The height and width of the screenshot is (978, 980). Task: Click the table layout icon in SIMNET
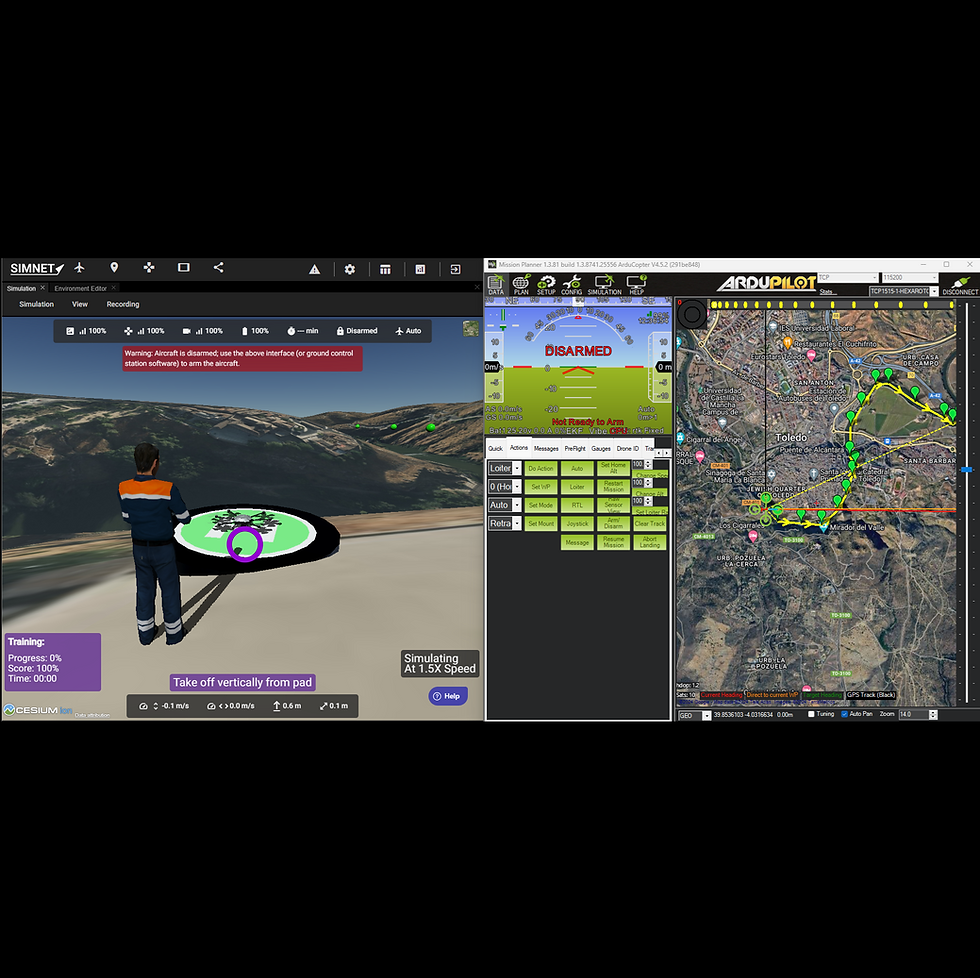coord(385,269)
